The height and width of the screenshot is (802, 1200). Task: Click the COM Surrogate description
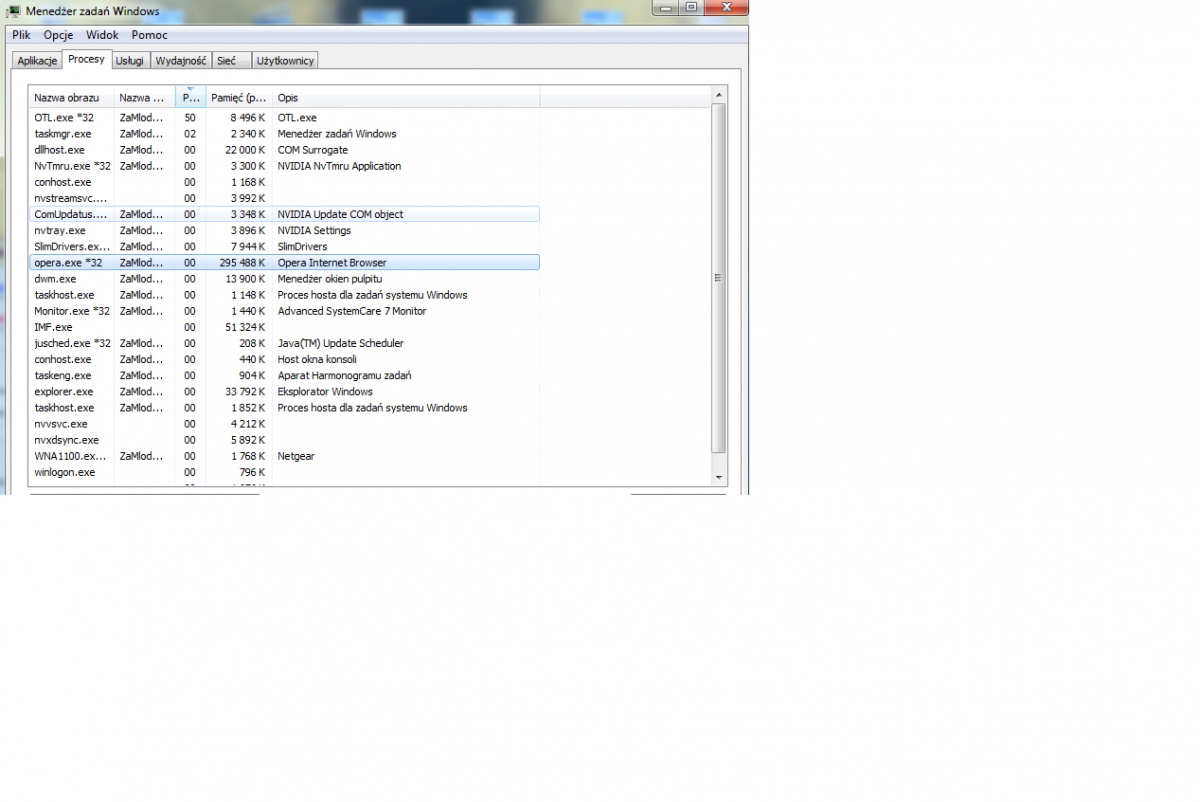(313, 150)
